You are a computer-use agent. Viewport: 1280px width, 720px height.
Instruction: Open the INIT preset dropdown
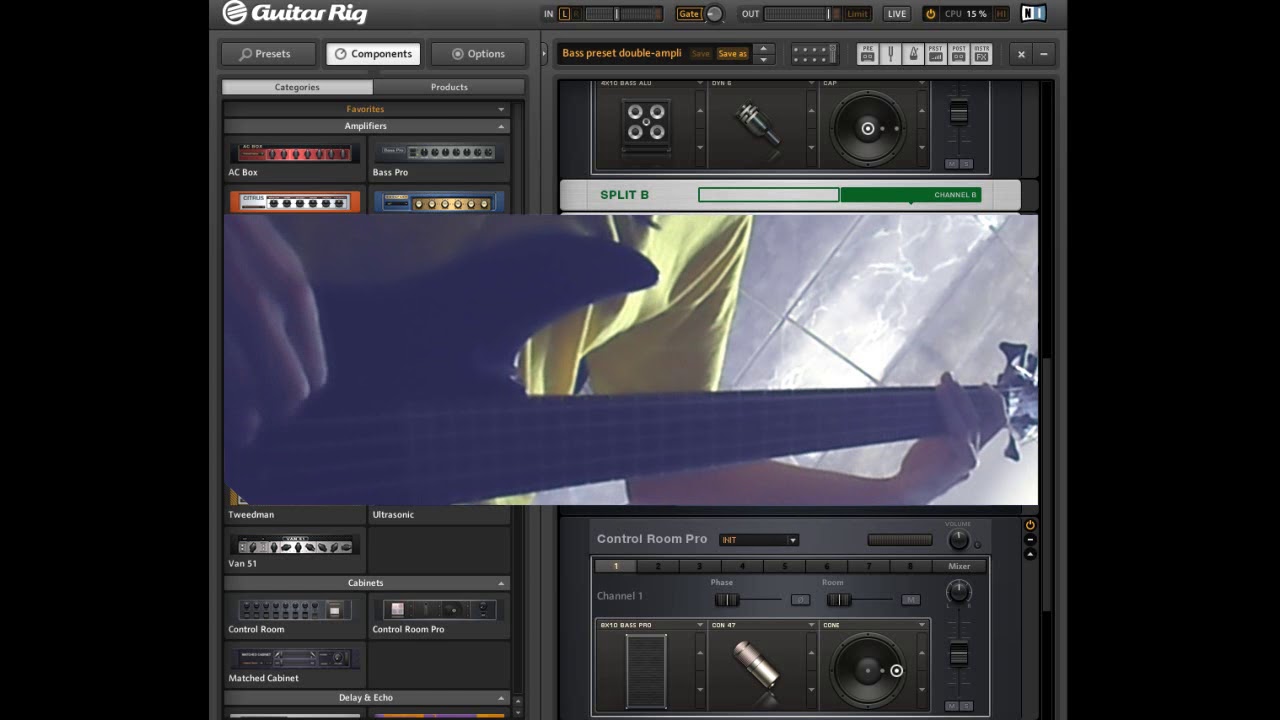click(759, 540)
